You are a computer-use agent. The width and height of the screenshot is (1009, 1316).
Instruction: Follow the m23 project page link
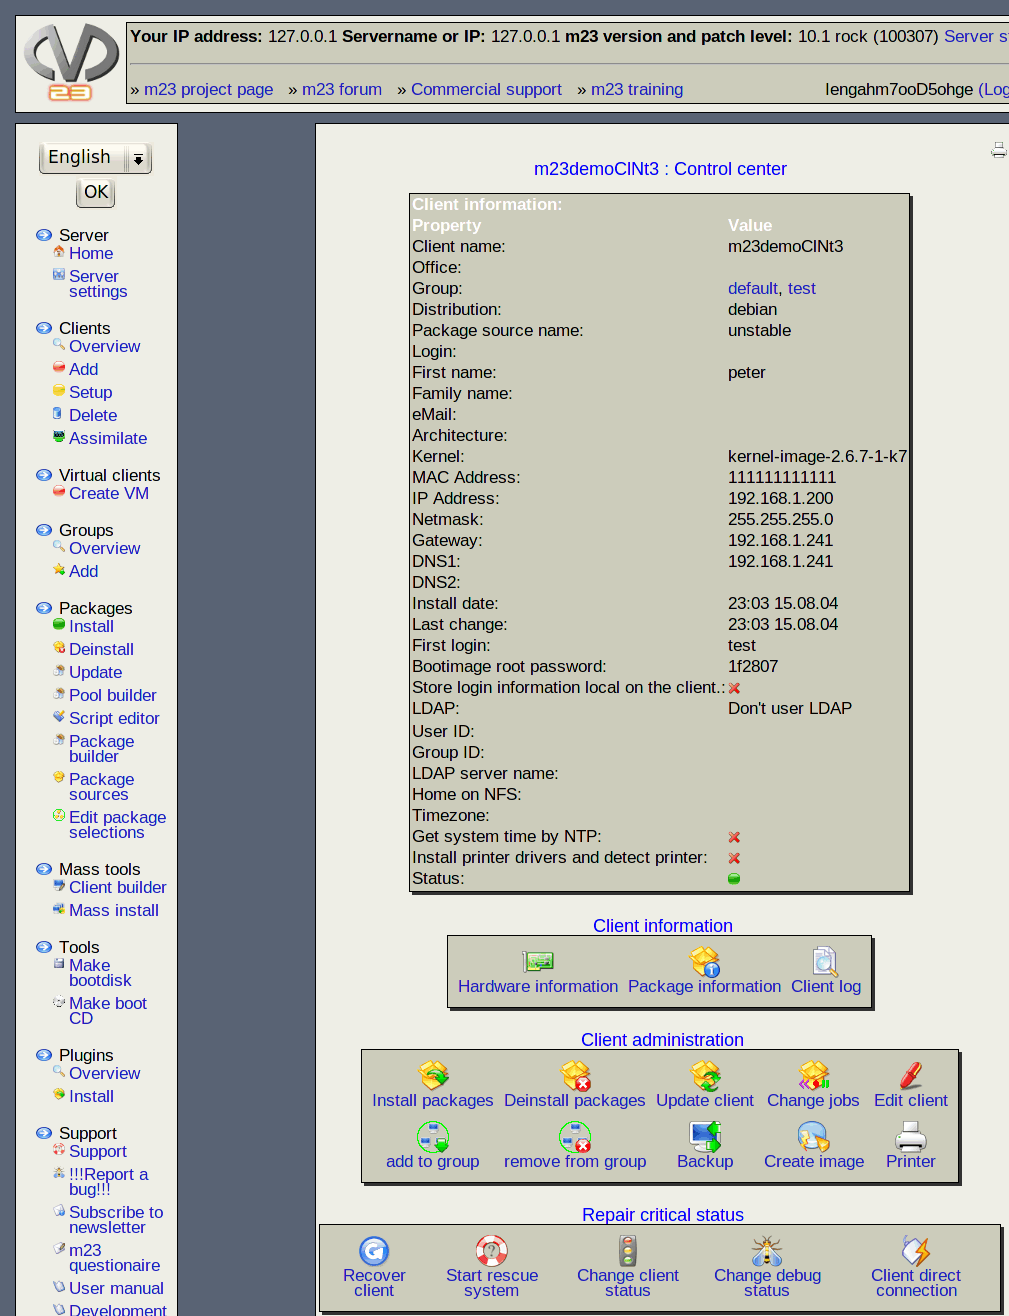[208, 89]
